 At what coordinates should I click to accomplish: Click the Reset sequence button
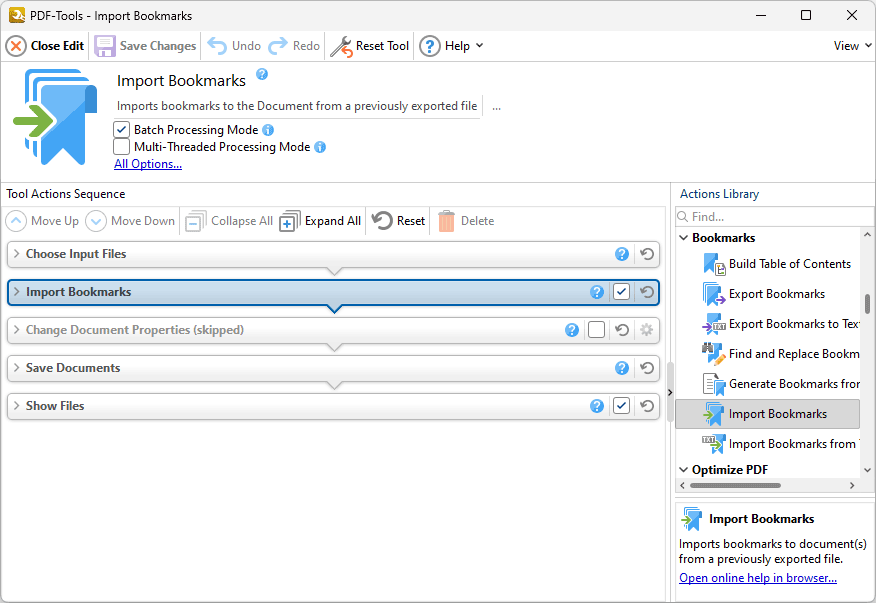pyautogui.click(x=399, y=221)
